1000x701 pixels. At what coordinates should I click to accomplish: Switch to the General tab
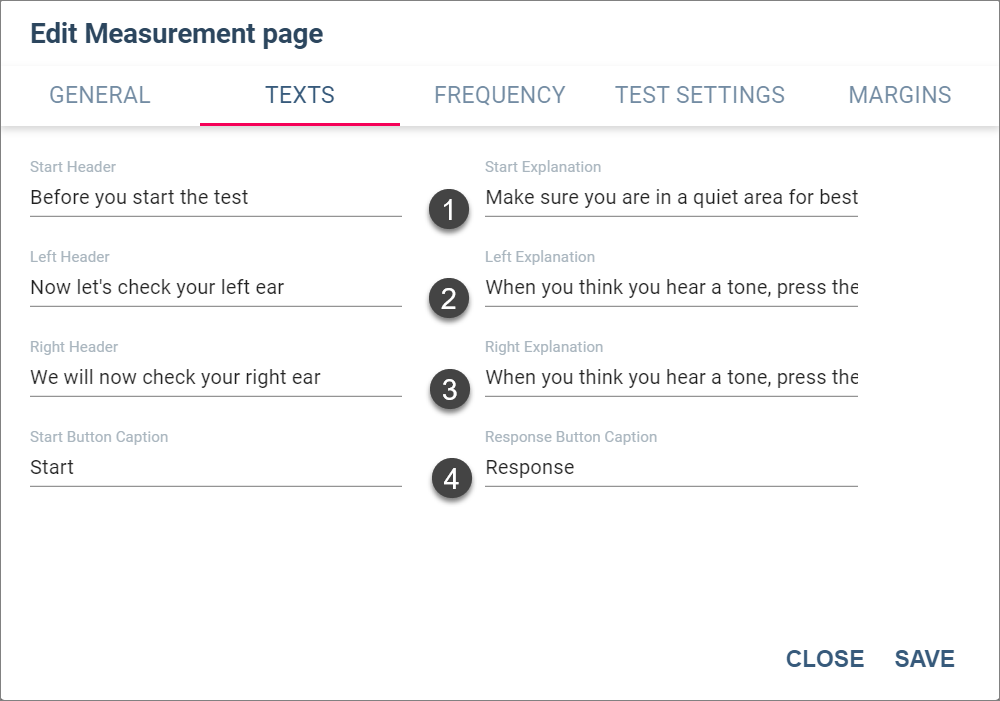point(100,95)
